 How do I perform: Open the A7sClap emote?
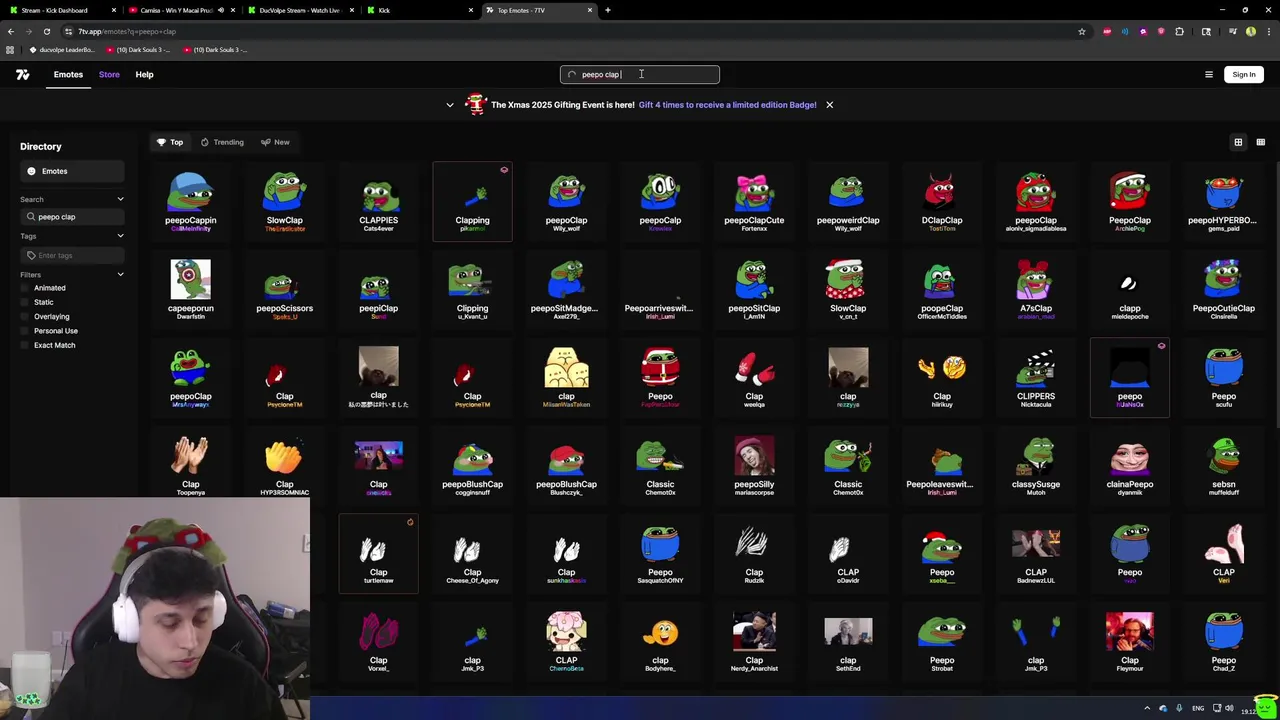[x=1036, y=290]
